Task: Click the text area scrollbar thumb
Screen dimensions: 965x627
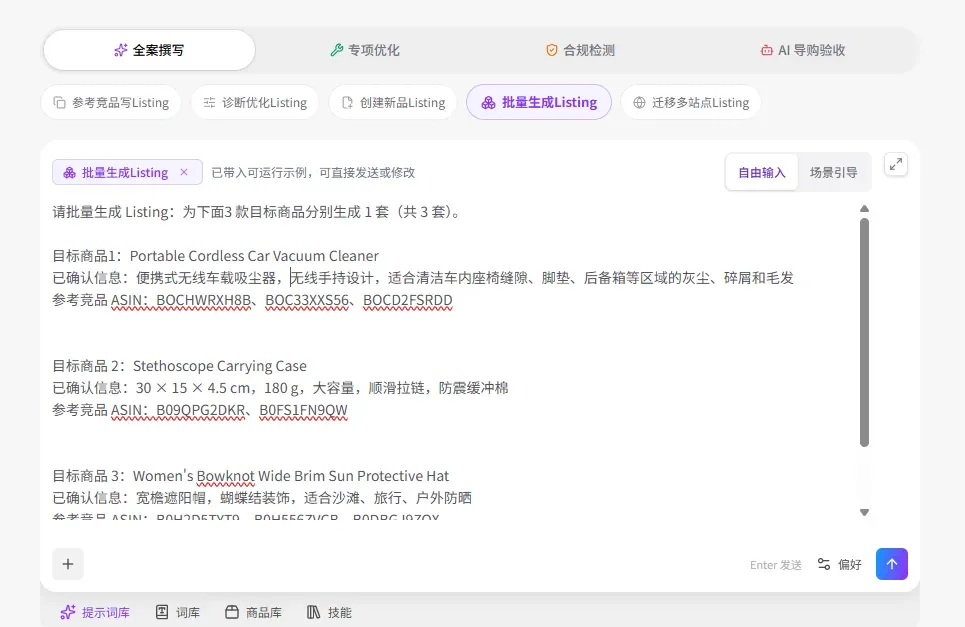Action: [x=864, y=332]
